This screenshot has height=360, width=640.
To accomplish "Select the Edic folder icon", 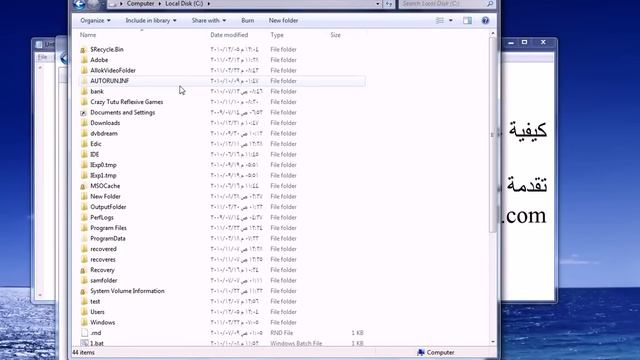I will pos(84,144).
